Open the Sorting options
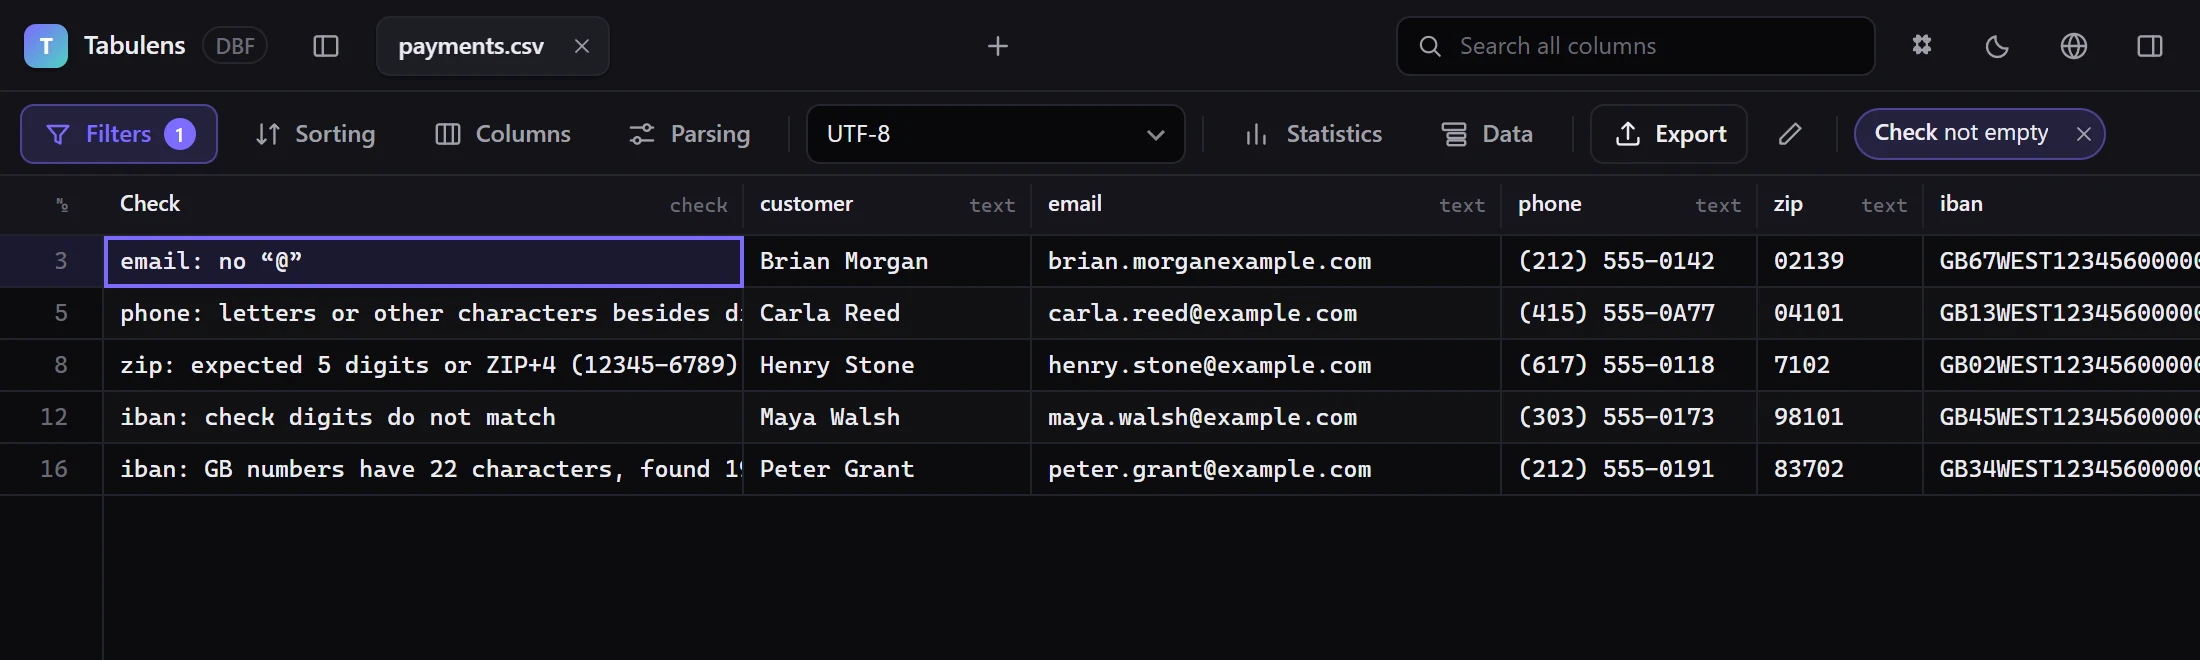The height and width of the screenshot is (660, 2200). [315, 134]
